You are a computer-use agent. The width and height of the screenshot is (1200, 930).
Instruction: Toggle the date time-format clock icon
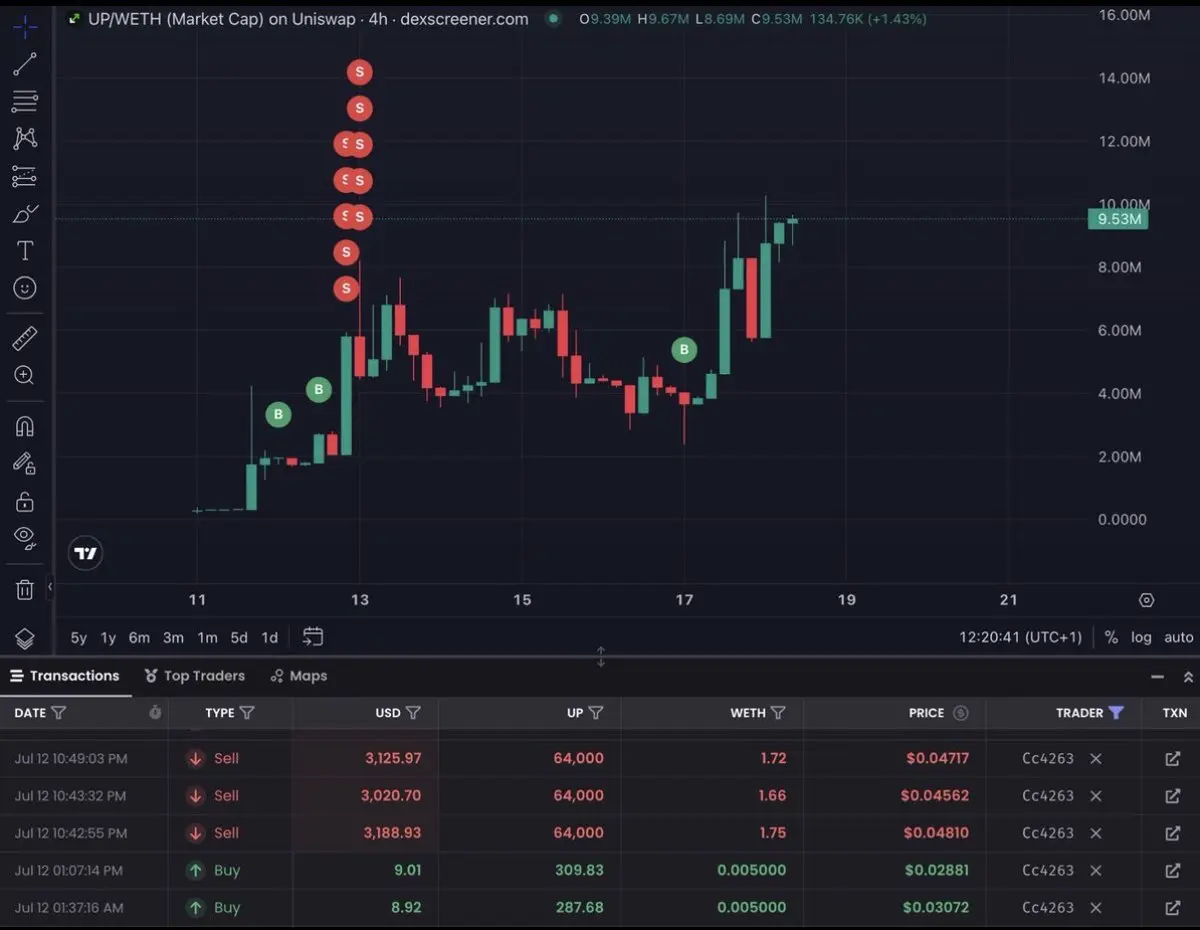pyautogui.click(x=155, y=713)
